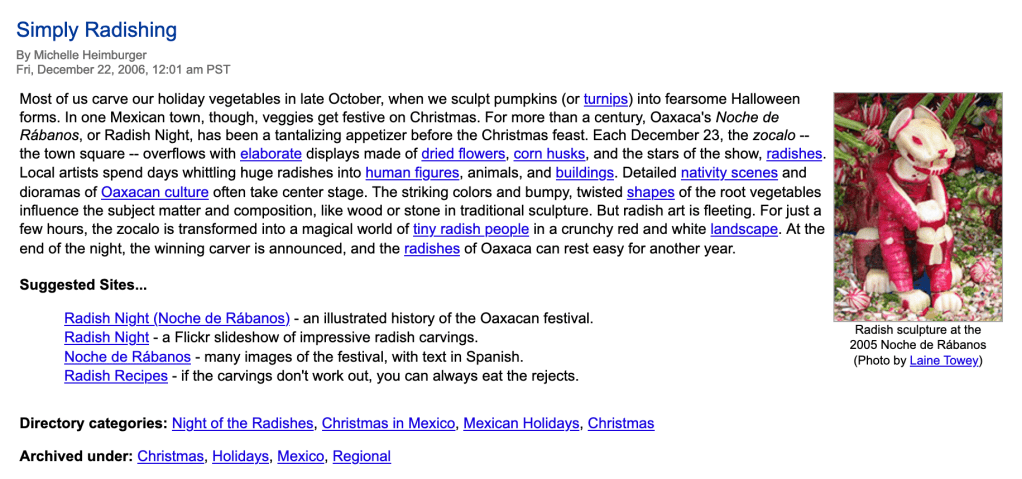Select Mexican Holidays directory category

[x=521, y=423]
